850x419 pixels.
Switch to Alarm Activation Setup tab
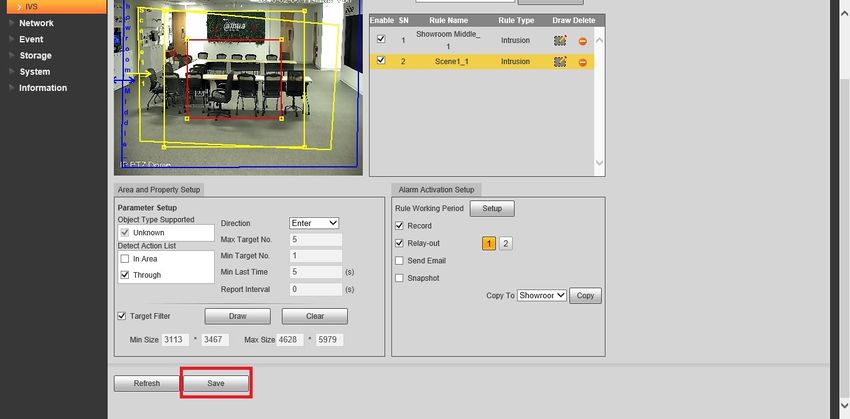[436, 189]
